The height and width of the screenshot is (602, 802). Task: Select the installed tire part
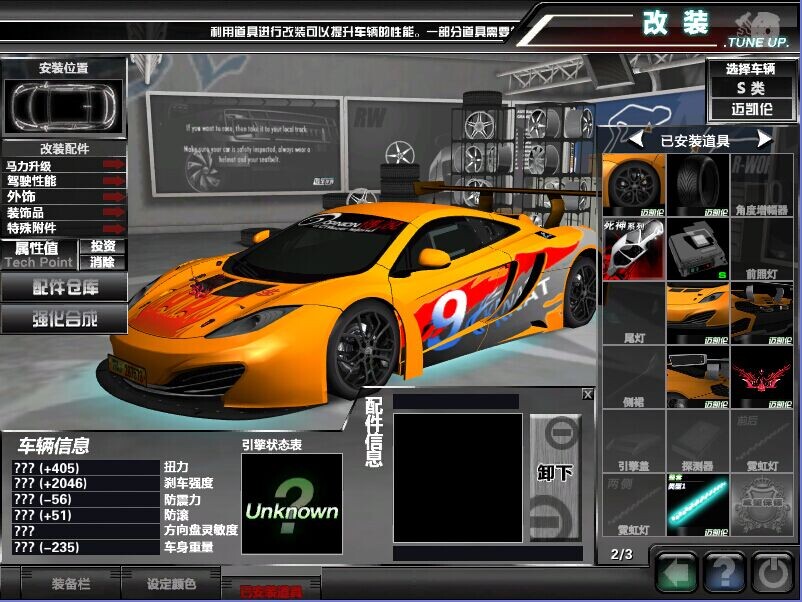pyautogui.click(x=698, y=185)
